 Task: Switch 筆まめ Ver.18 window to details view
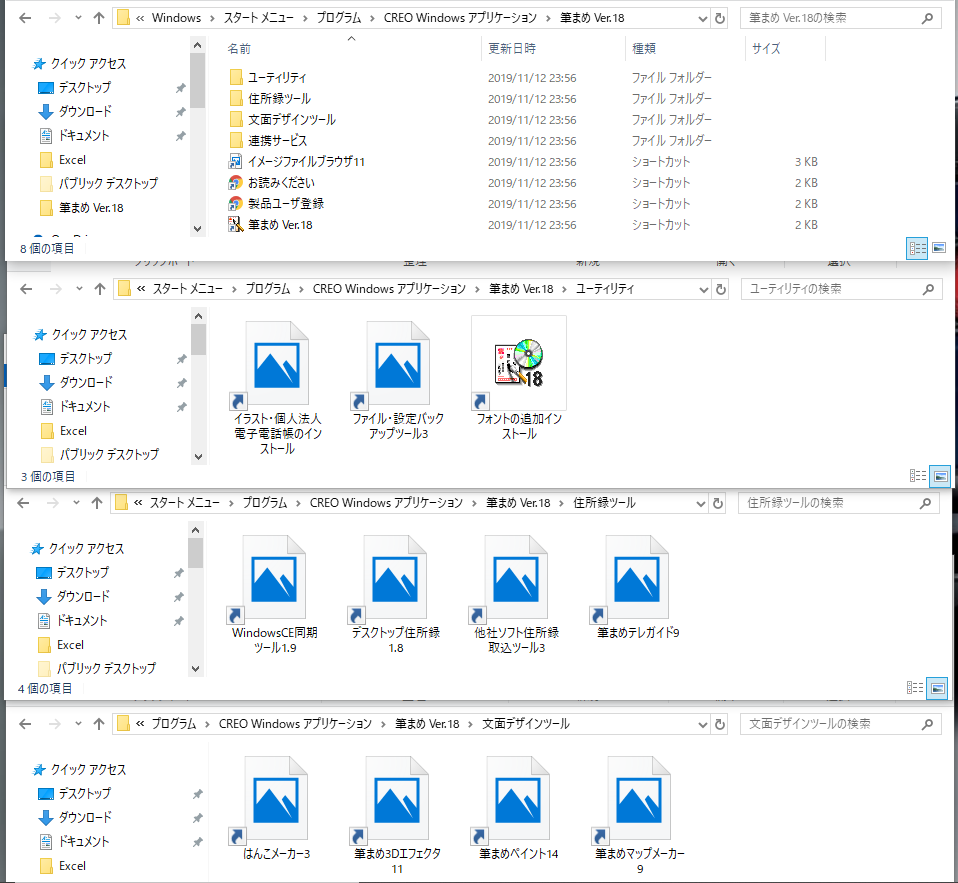(x=917, y=248)
